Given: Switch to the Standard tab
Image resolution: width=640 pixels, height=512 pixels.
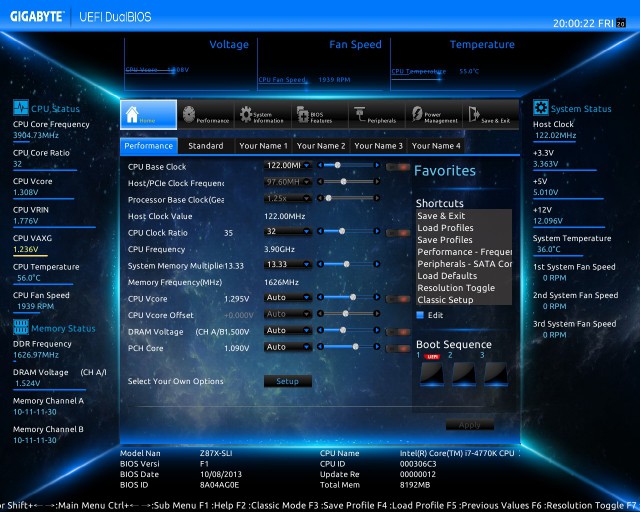Looking at the screenshot, I should coord(206,146).
